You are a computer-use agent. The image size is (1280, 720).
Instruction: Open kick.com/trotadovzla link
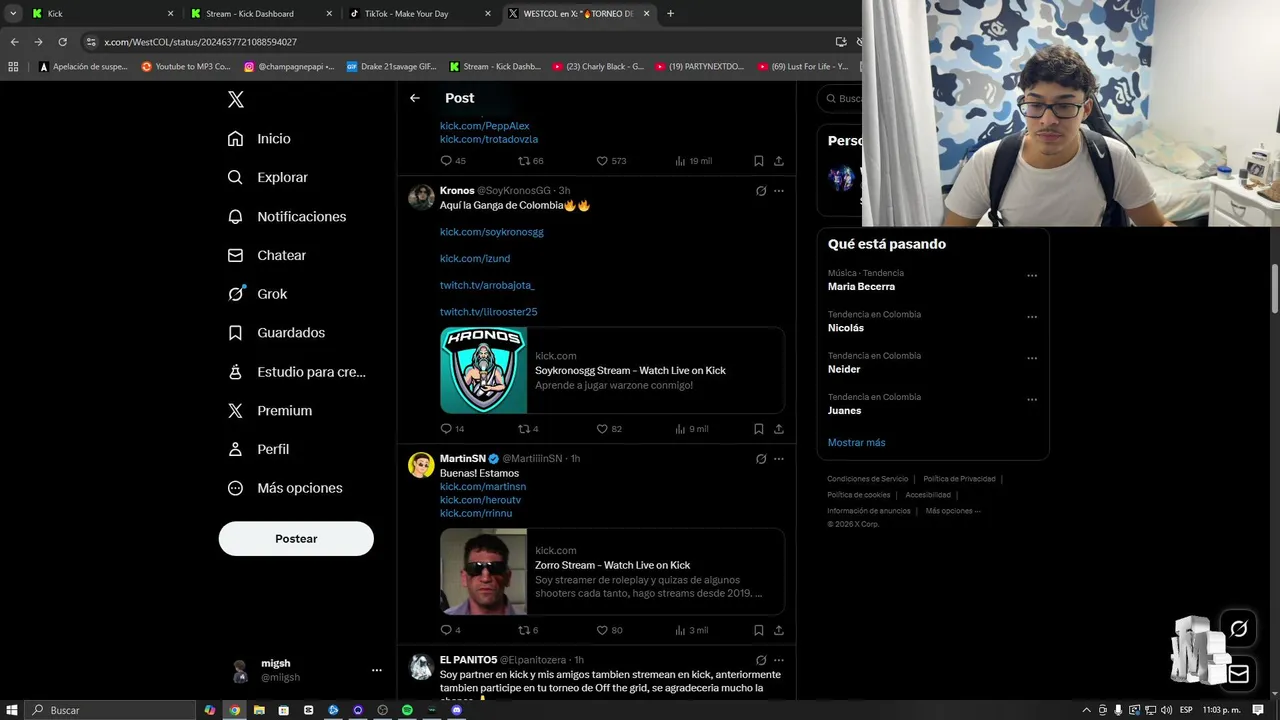pyautogui.click(x=489, y=140)
